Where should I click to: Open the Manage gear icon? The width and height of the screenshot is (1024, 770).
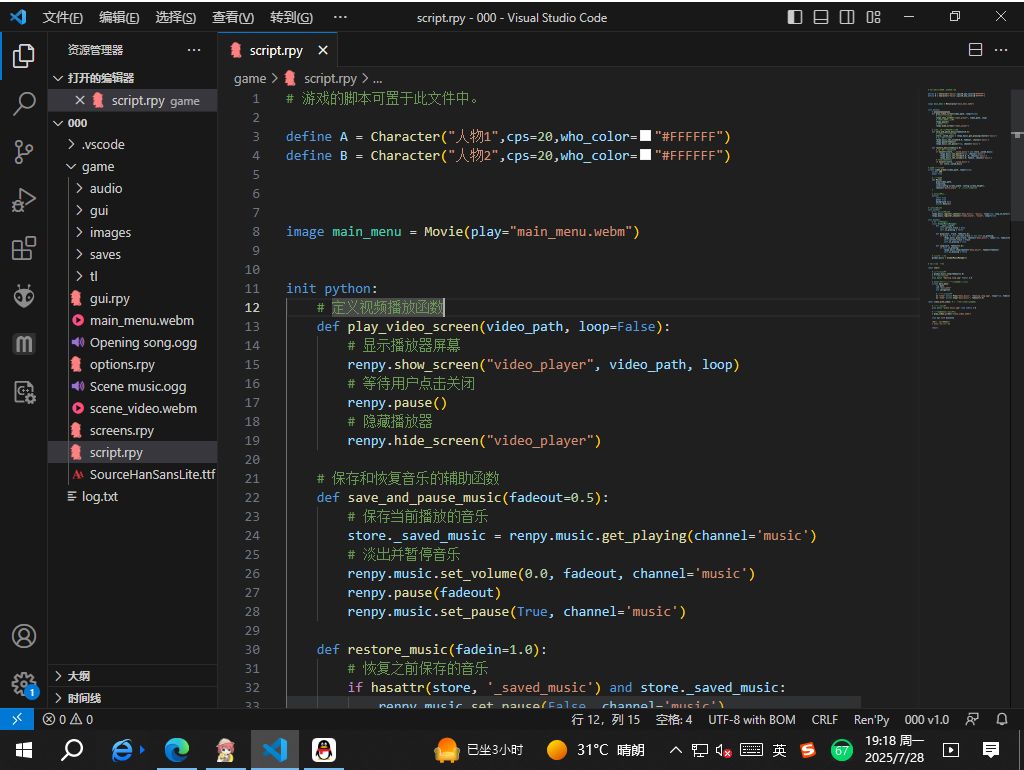coord(24,684)
